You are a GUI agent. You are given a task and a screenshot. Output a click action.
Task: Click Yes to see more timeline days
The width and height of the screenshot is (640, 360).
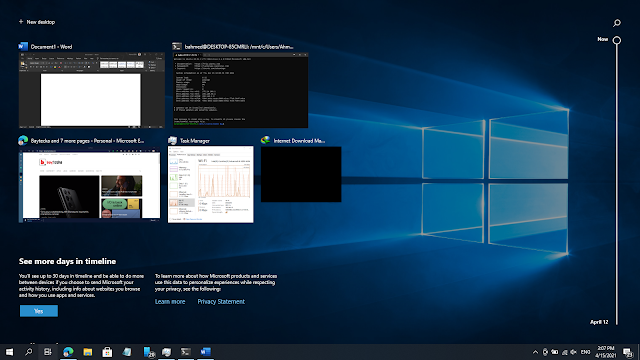click(39, 311)
